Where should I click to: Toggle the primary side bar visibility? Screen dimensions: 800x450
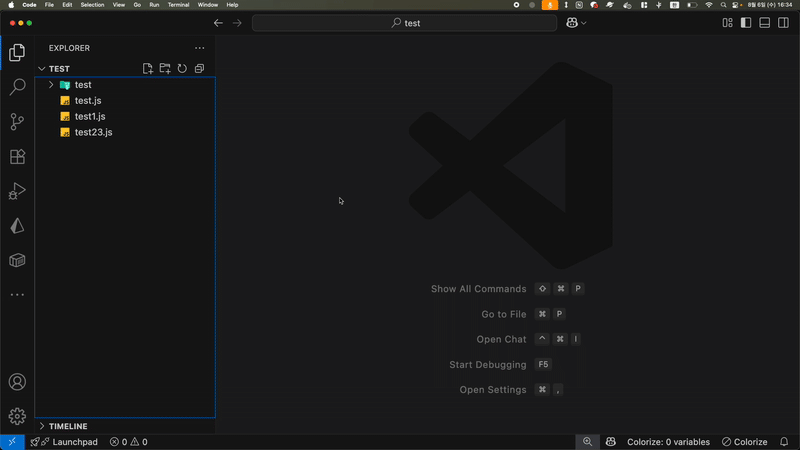tap(746, 23)
